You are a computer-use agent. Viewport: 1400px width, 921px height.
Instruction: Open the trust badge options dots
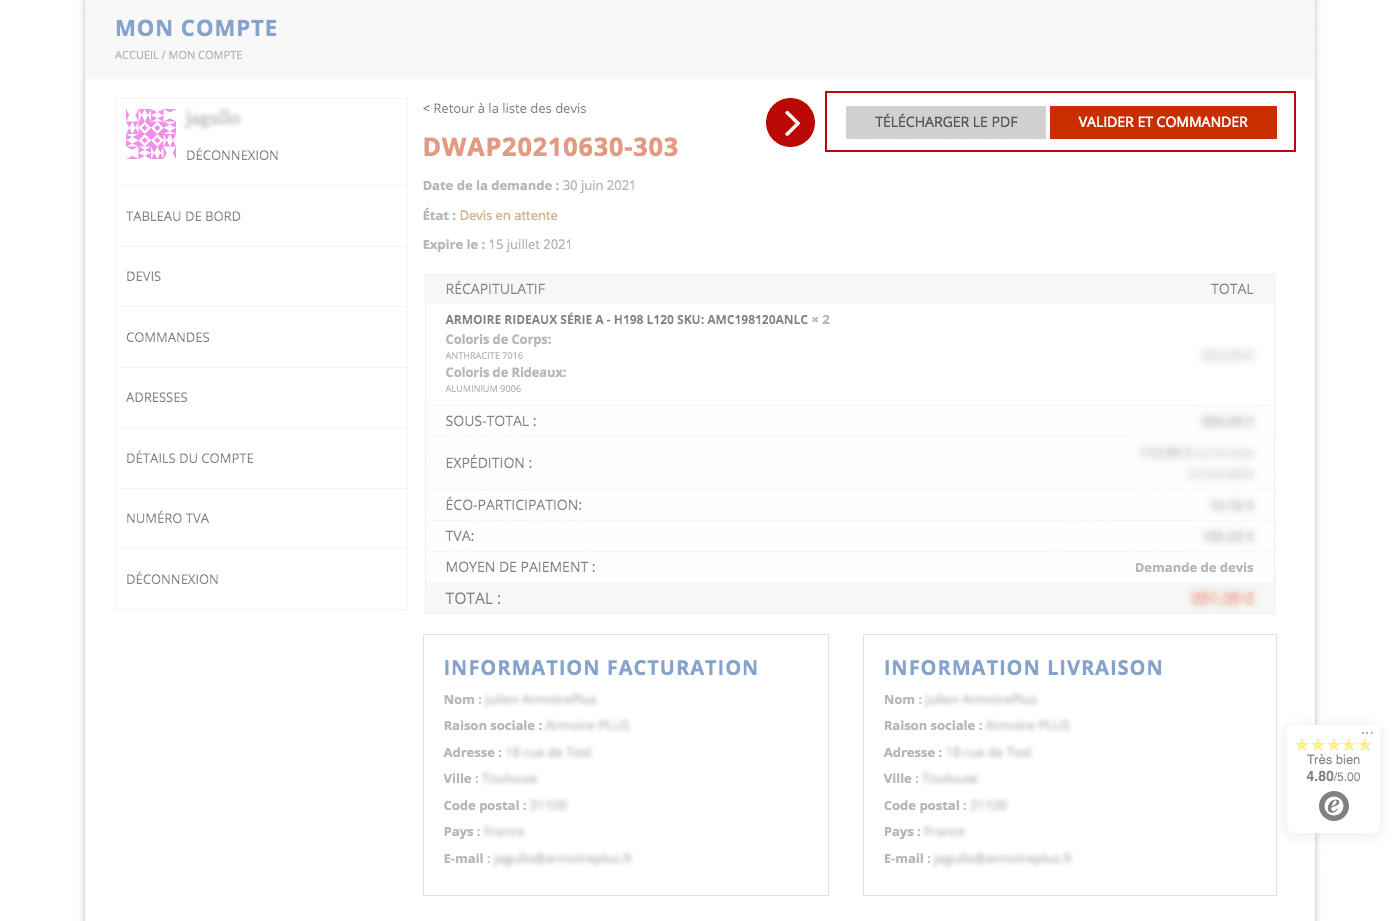(1367, 733)
